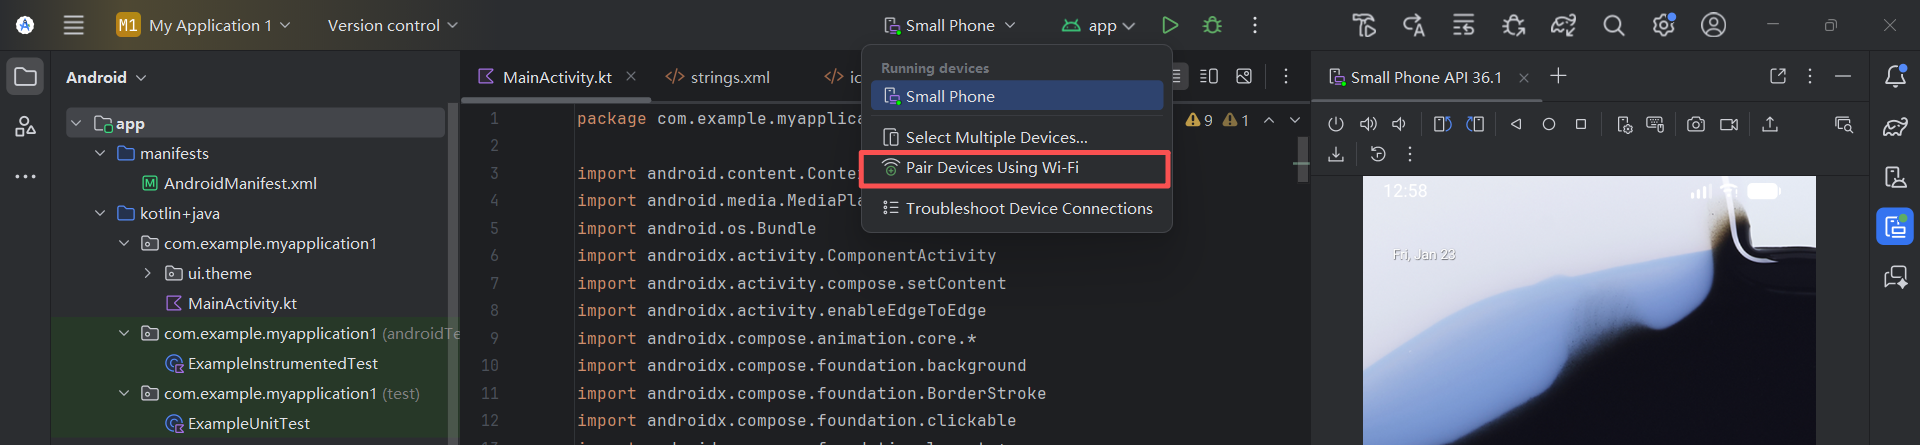This screenshot has height=445, width=1920.
Task: Toggle the Project tool window folder icon
Action: (25, 77)
